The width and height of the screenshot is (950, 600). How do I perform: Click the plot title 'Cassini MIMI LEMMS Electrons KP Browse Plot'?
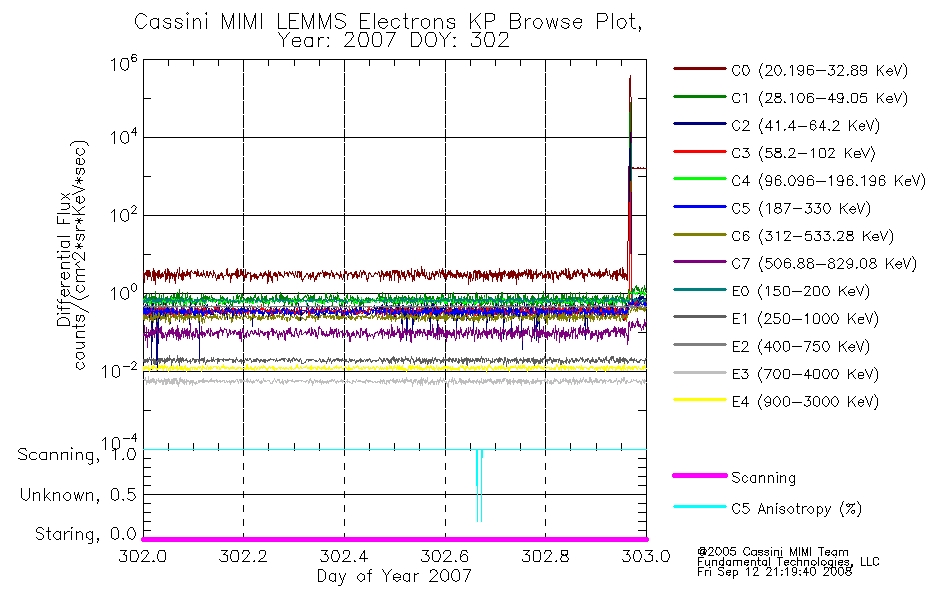[x=388, y=21]
